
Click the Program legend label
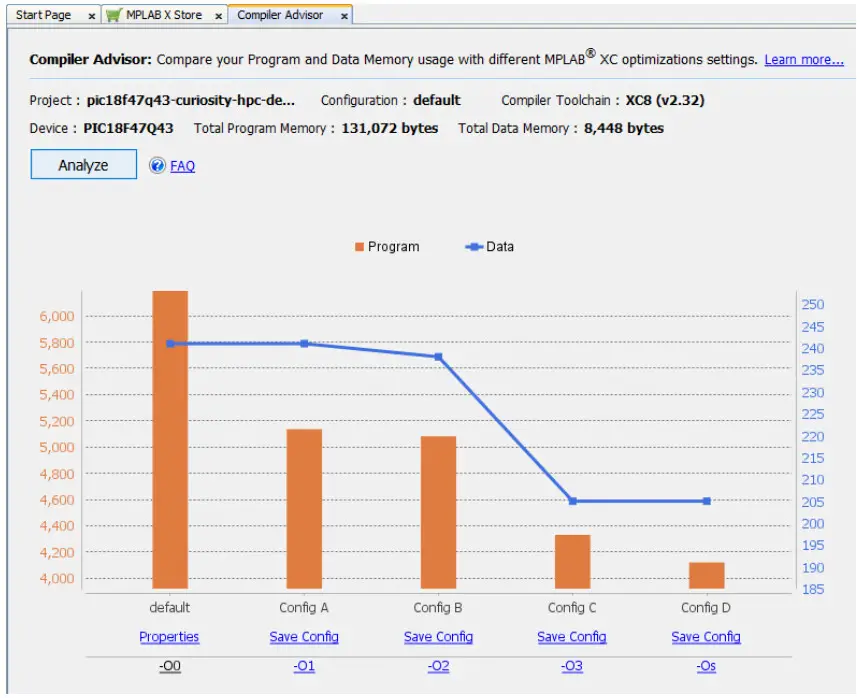pyautogui.click(x=394, y=247)
